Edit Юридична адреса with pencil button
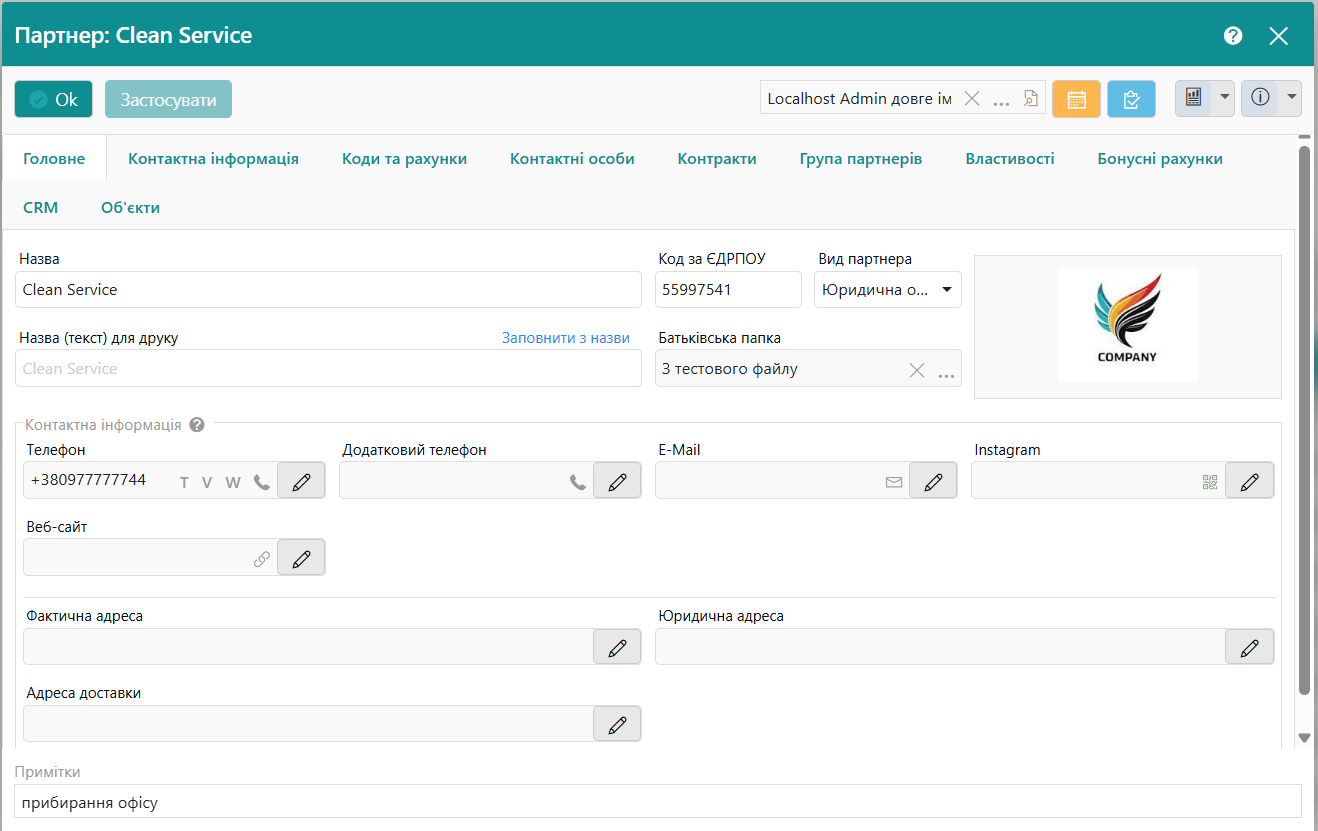 coord(1249,647)
